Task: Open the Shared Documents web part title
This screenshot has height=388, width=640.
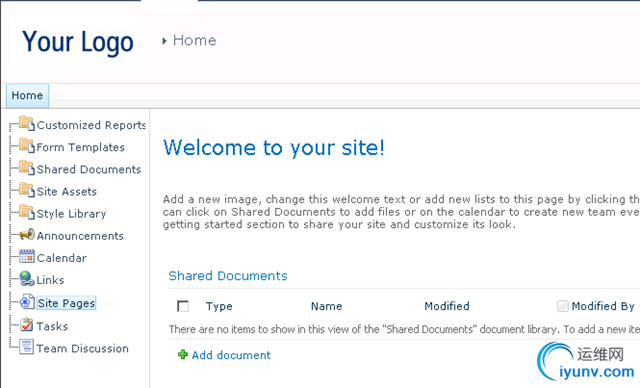Action: 228,276
